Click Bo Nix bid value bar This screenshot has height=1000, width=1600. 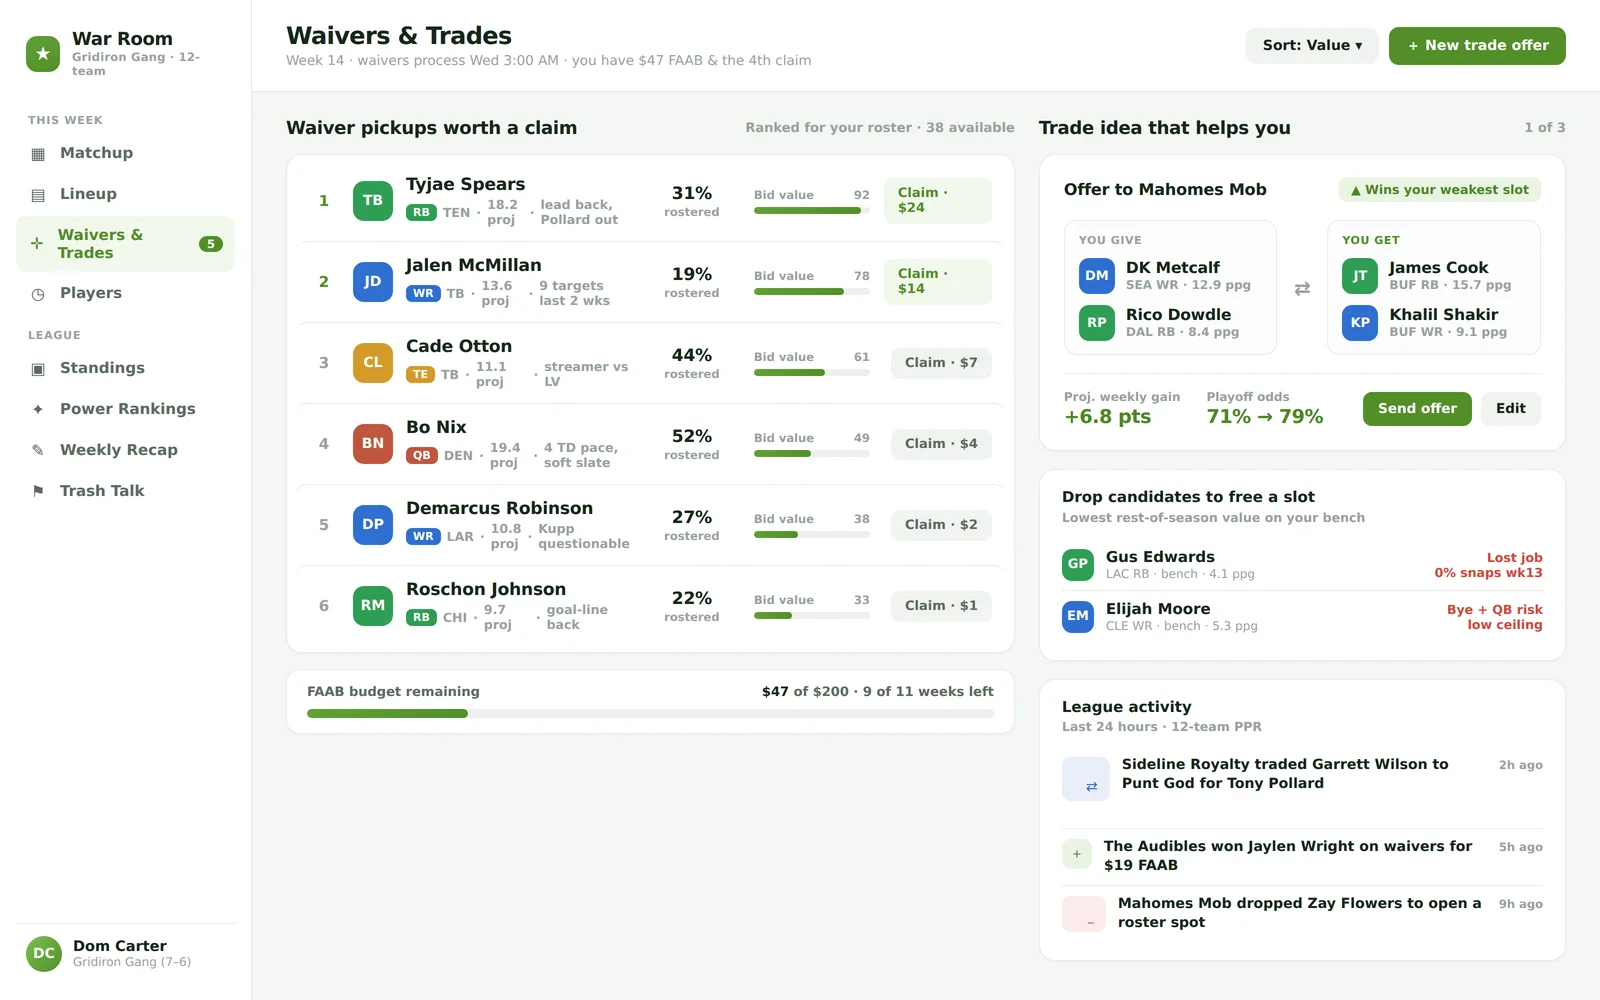tap(812, 454)
